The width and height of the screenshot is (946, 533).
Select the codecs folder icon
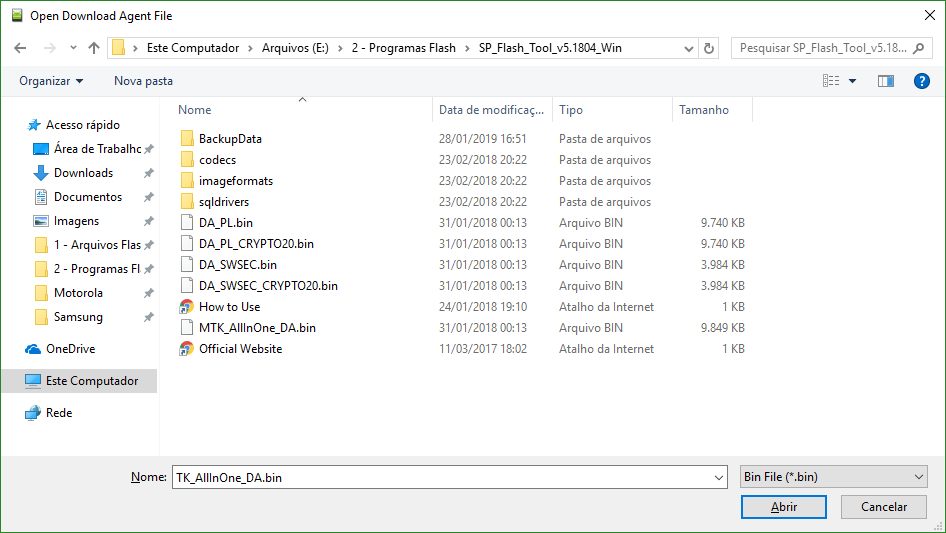[x=187, y=160]
